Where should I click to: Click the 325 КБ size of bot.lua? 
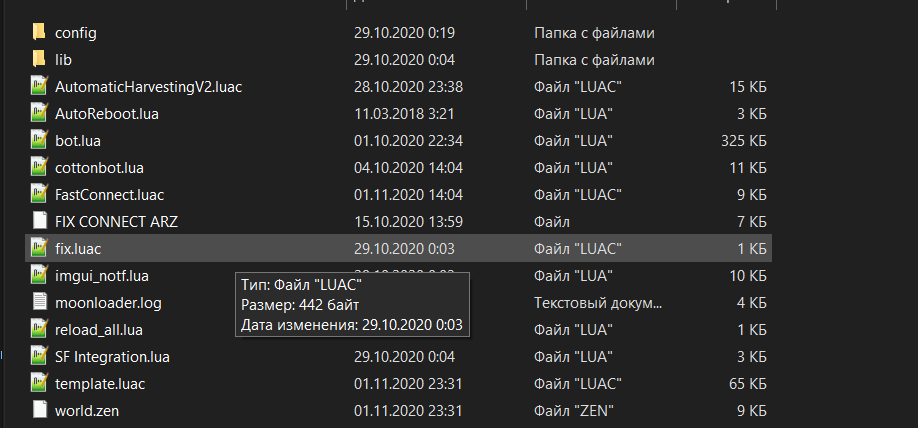(743, 140)
